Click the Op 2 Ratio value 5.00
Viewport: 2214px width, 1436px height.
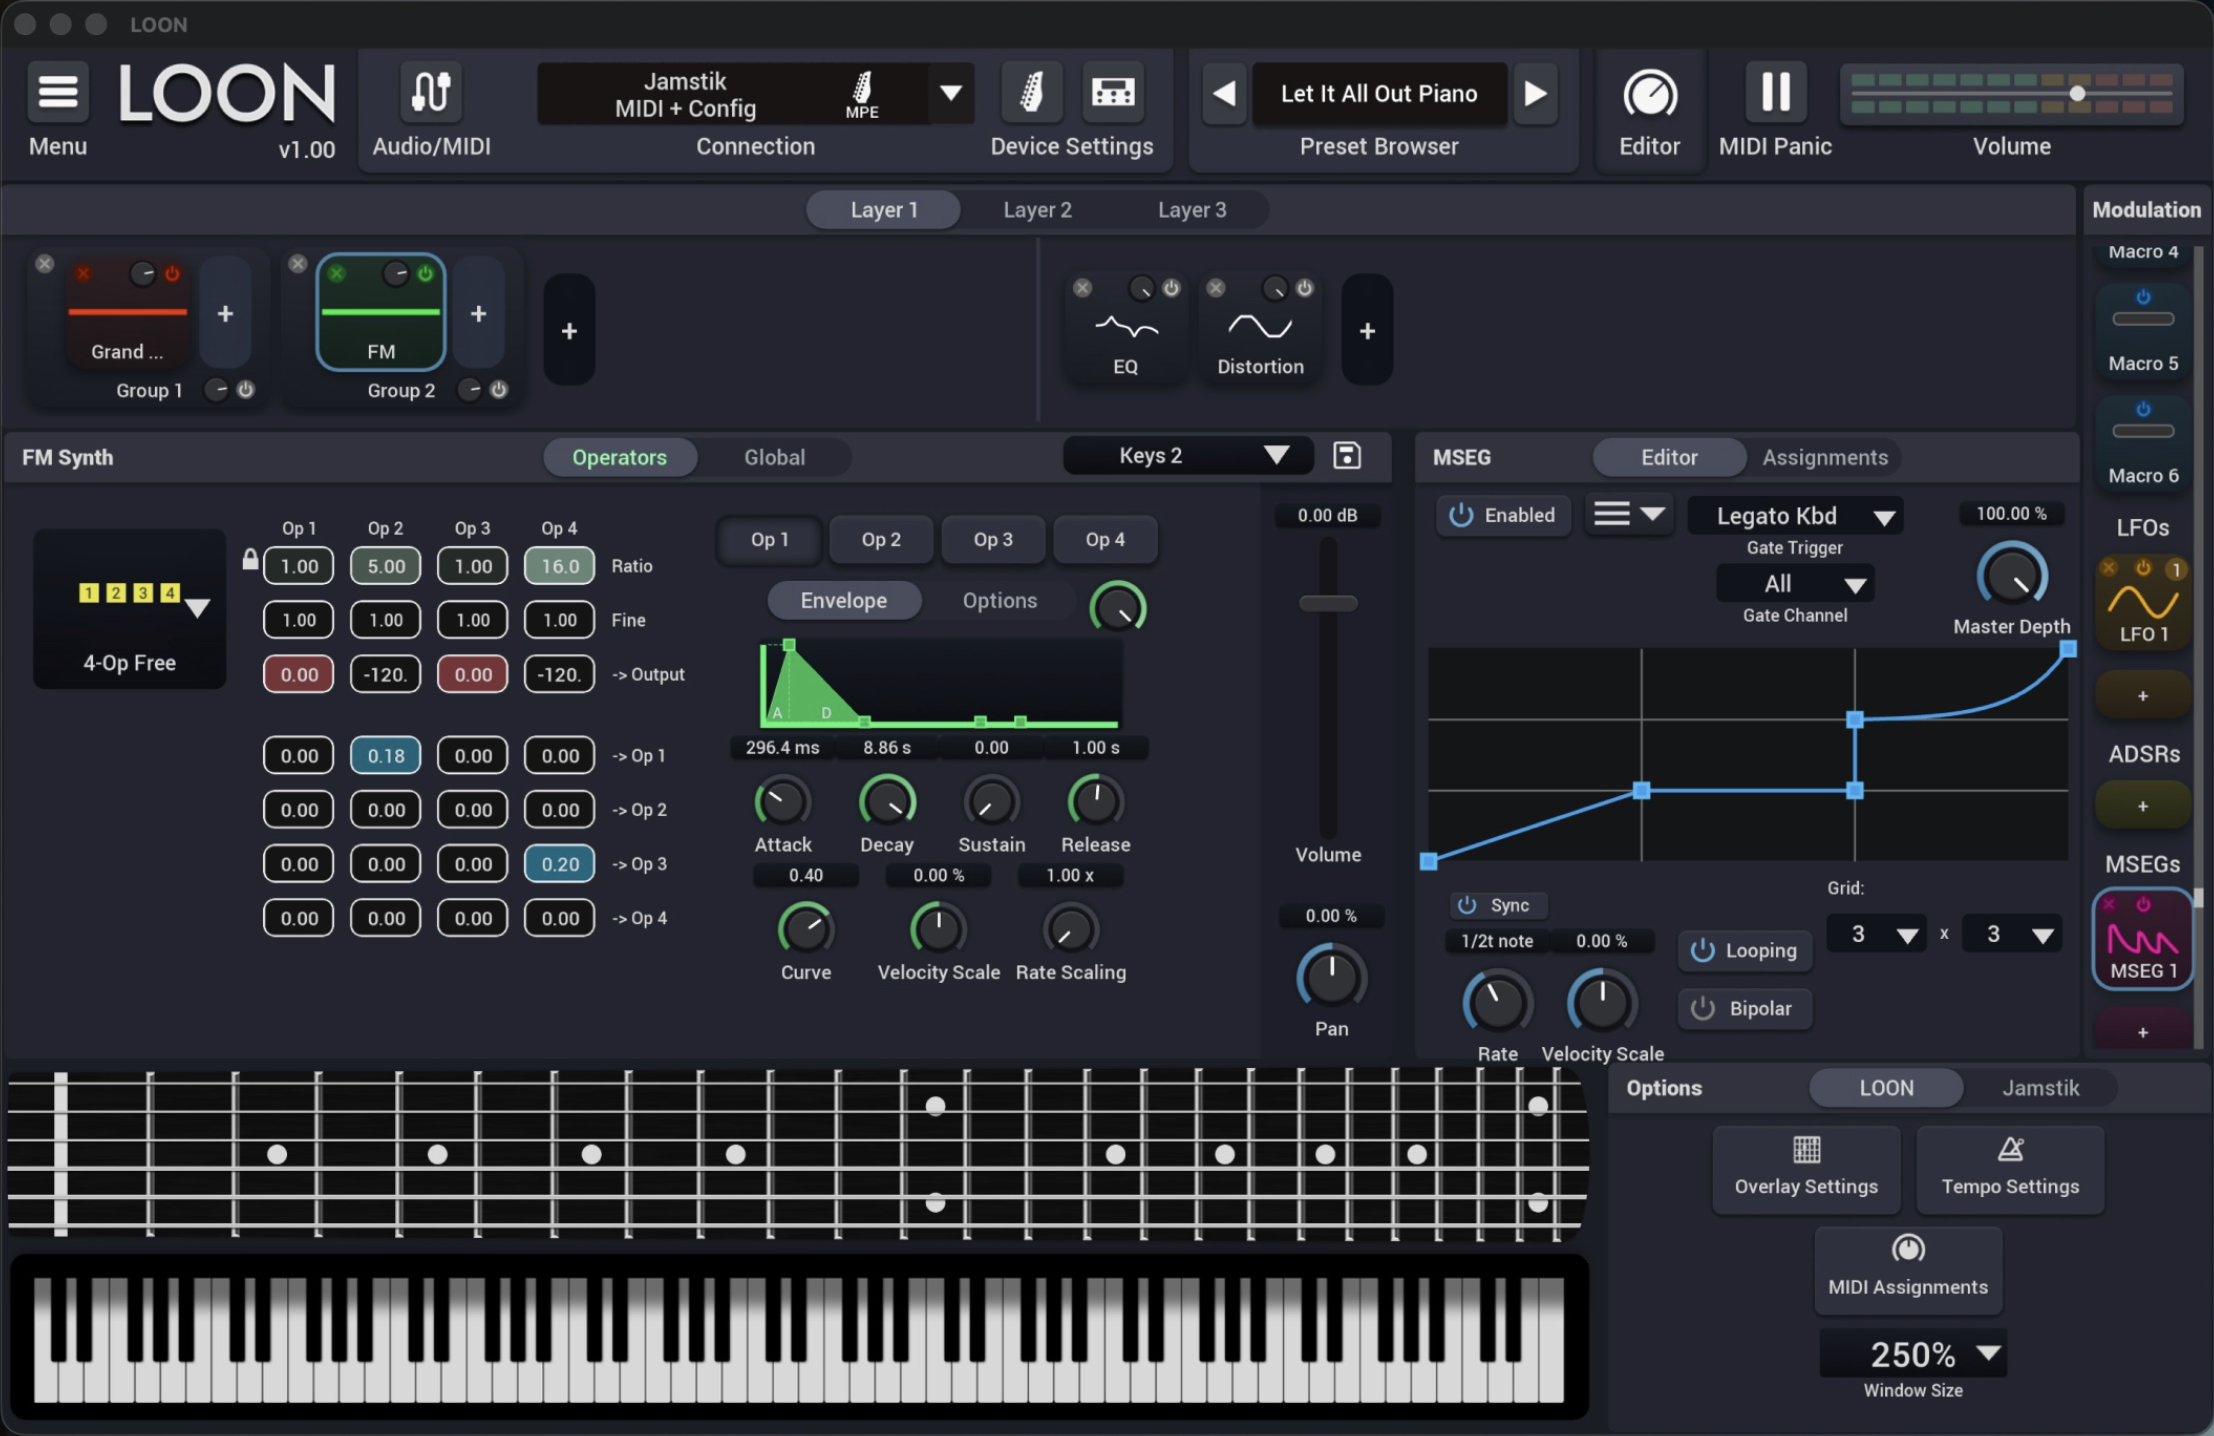click(386, 566)
